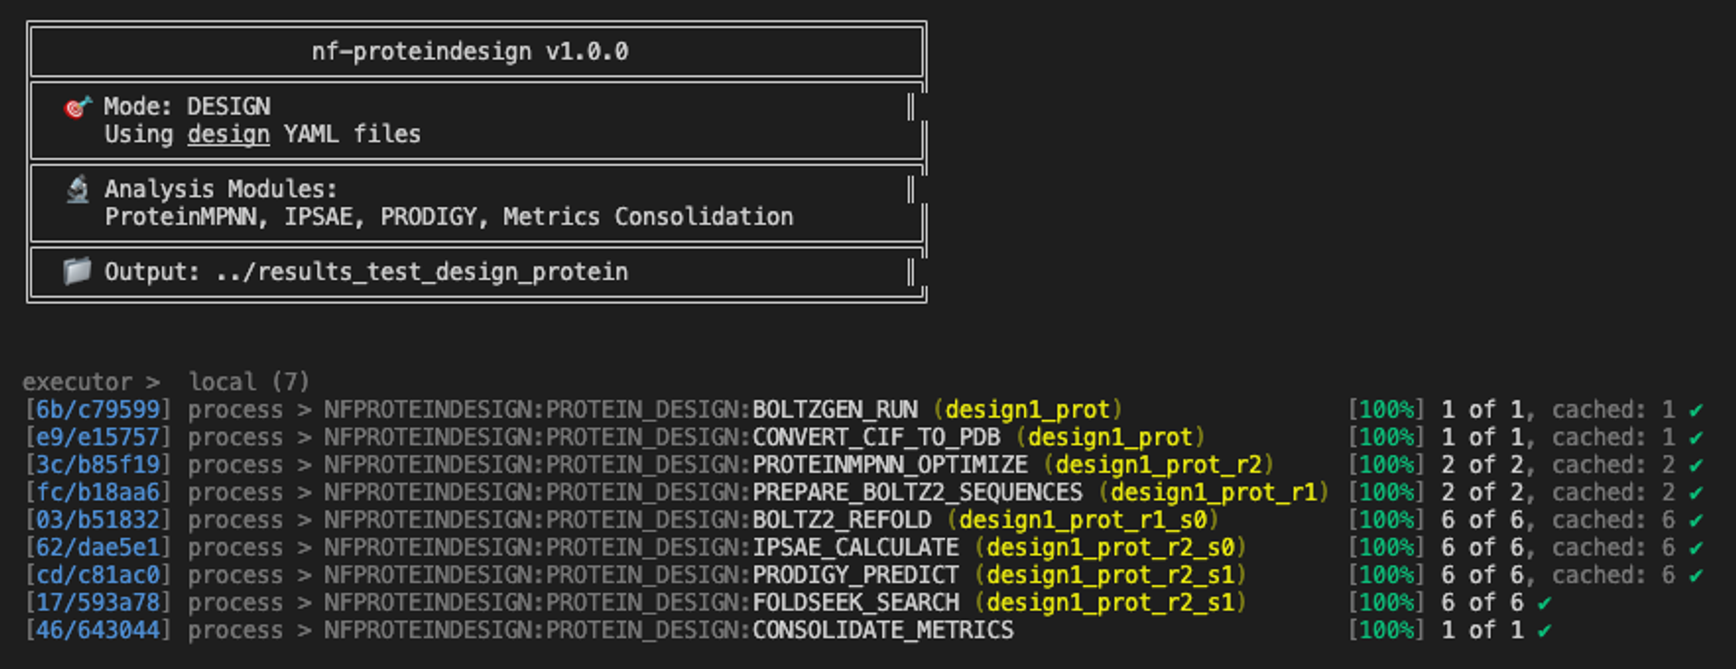Viewport: 1736px width, 669px height.
Task: Click '2 of 2, cached: 2' on PREPARE_BOLTZ2_SEQUENCES row
Action: coord(1558,493)
